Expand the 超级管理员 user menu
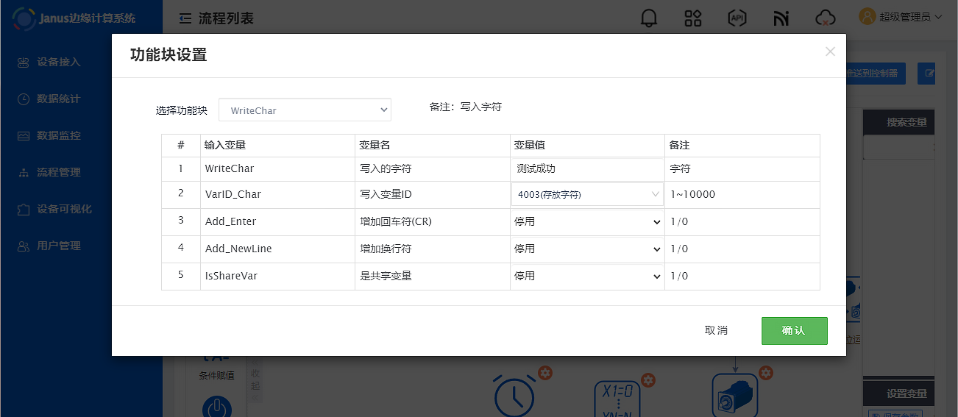Screen dimensions: 958x417 click(901, 17)
